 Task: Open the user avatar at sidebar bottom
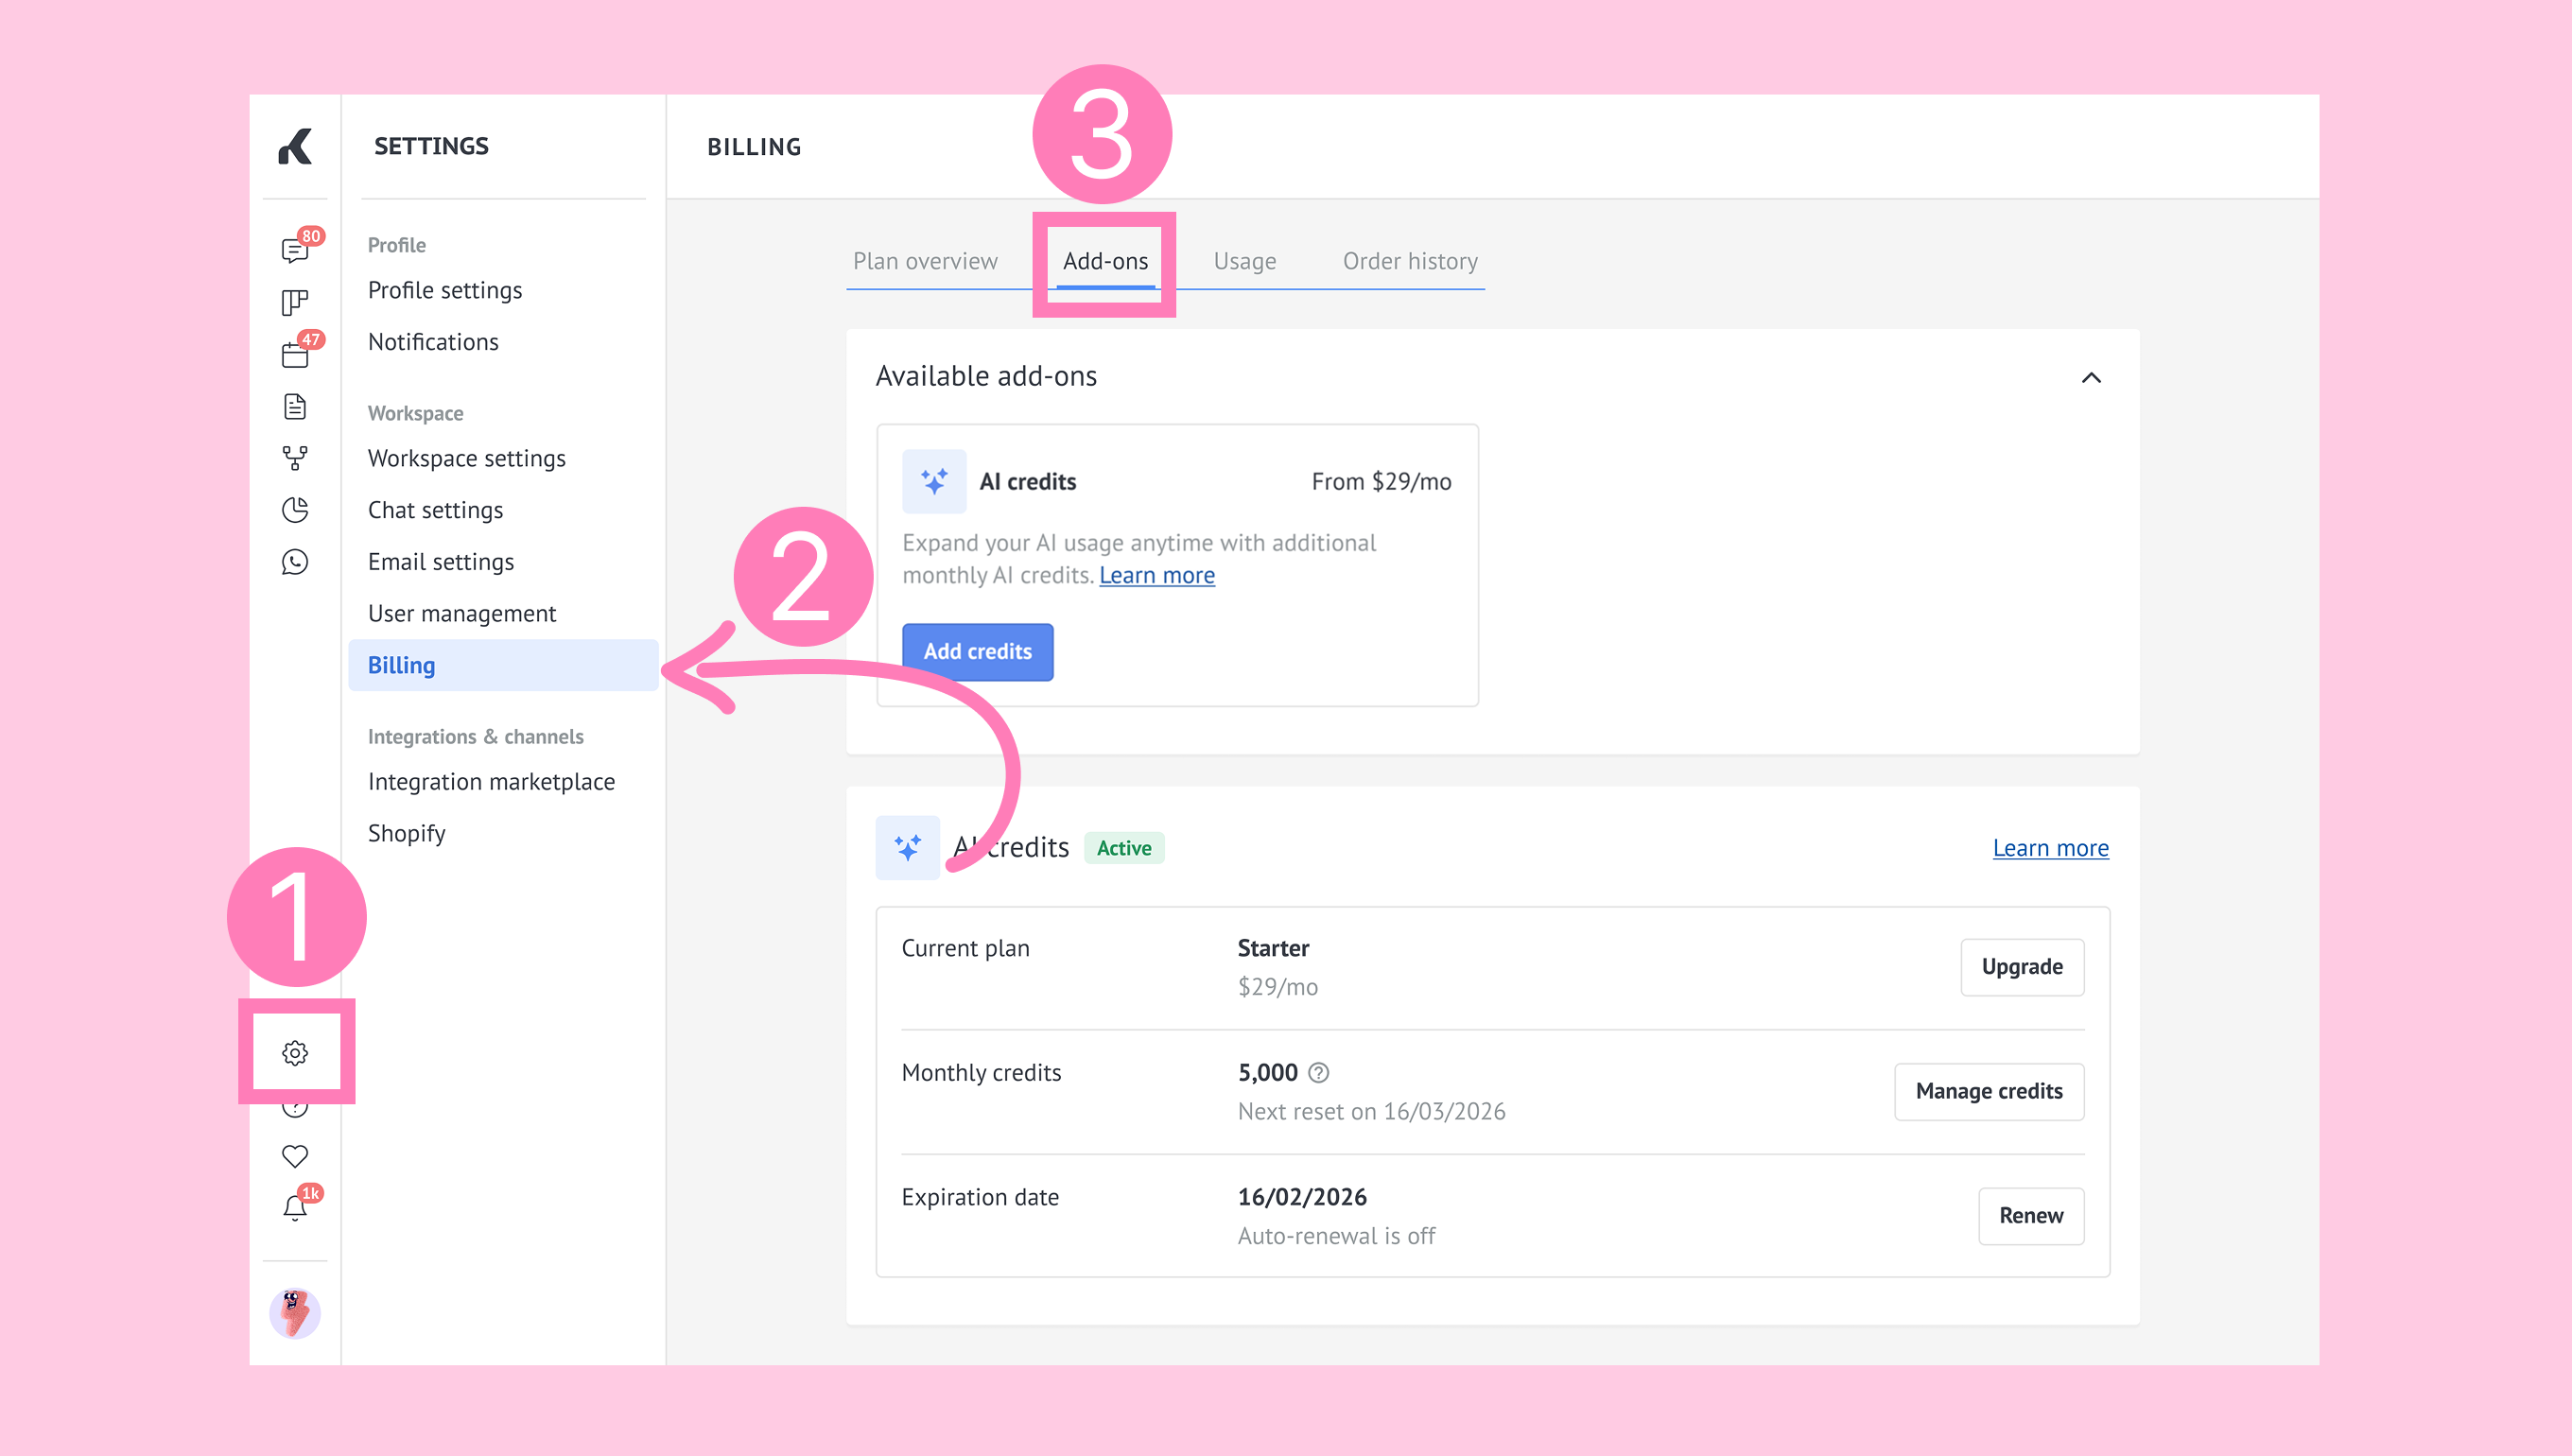coord(295,1313)
